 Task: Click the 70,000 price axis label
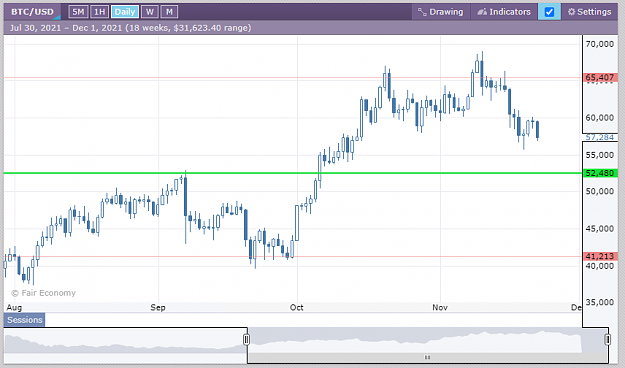tap(599, 44)
